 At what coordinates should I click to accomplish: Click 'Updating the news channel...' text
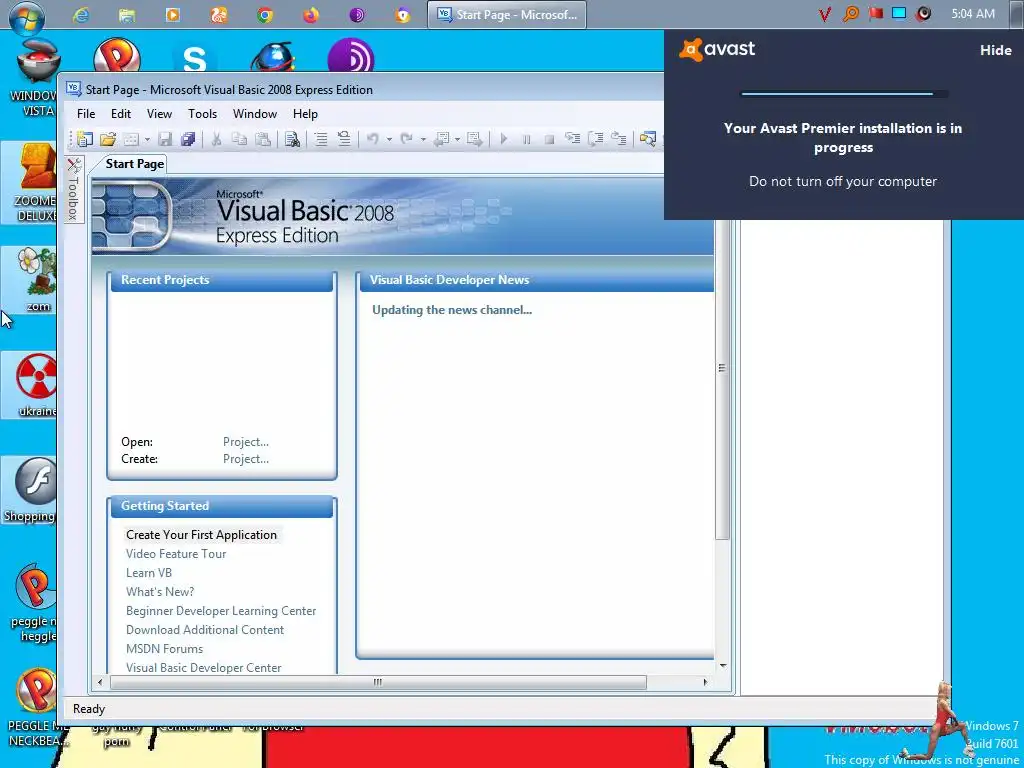pos(452,310)
